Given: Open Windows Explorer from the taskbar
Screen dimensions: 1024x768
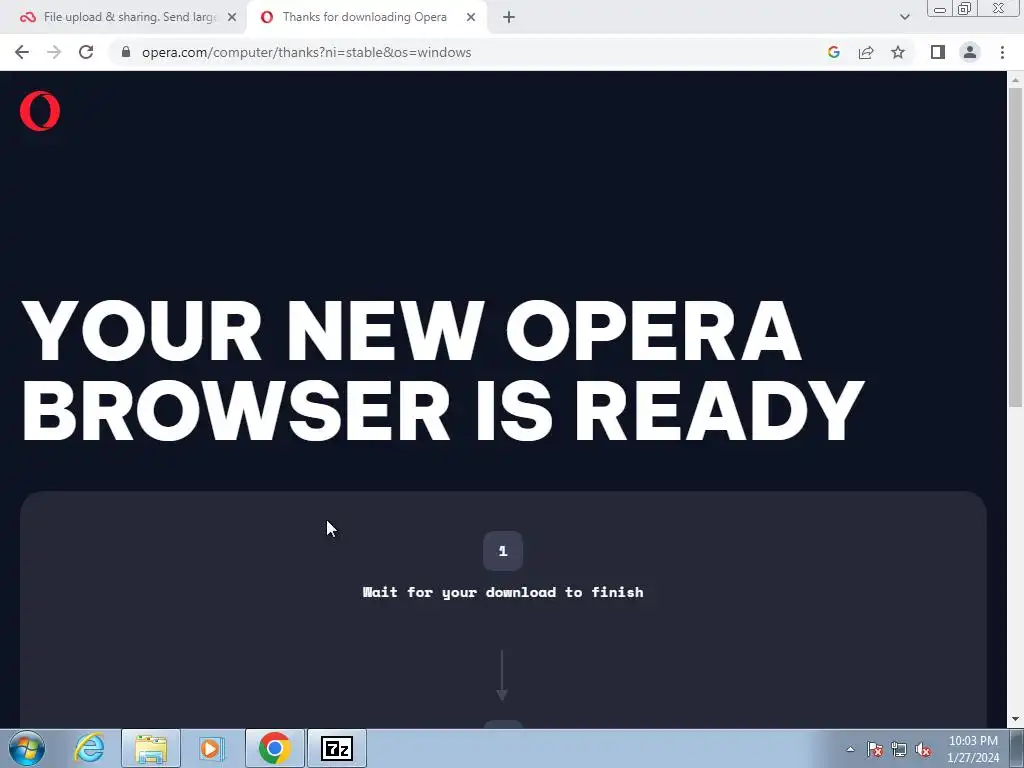Looking at the screenshot, I should coord(151,748).
